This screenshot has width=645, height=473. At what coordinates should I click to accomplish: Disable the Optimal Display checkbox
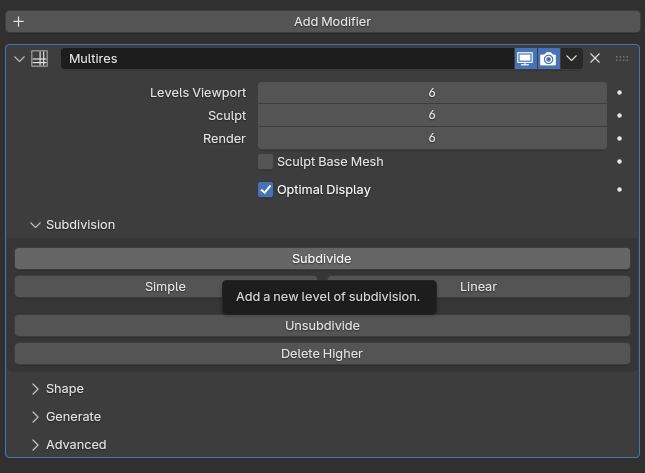tap(266, 190)
